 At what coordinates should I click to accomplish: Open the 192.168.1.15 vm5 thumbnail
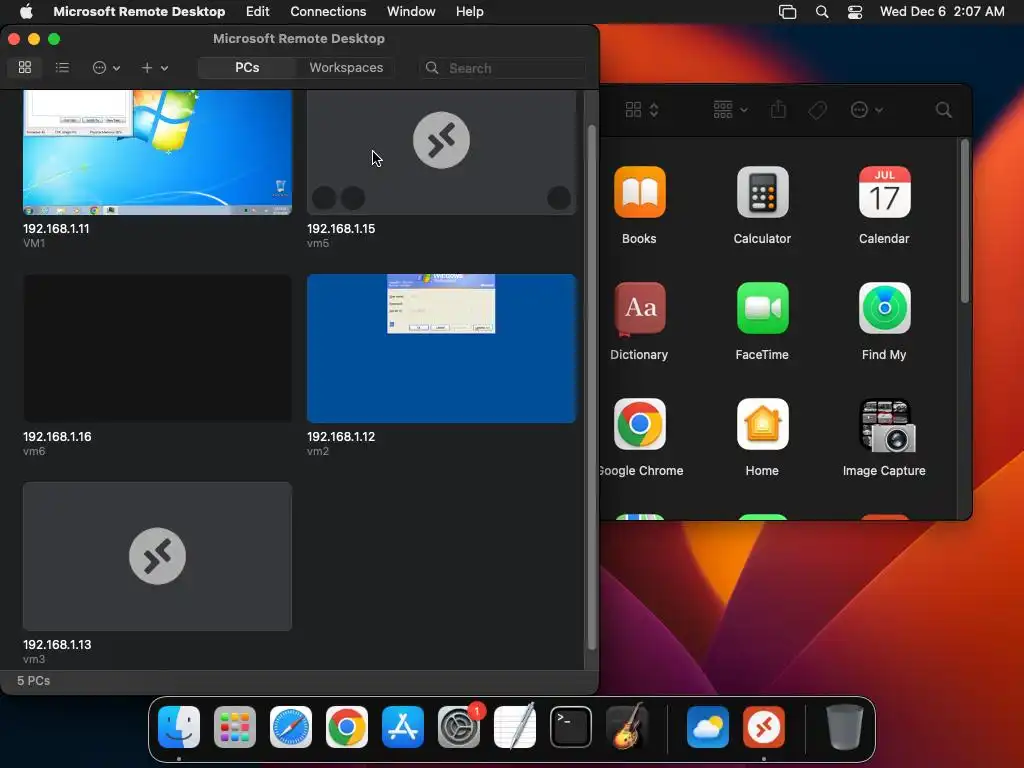(x=441, y=152)
